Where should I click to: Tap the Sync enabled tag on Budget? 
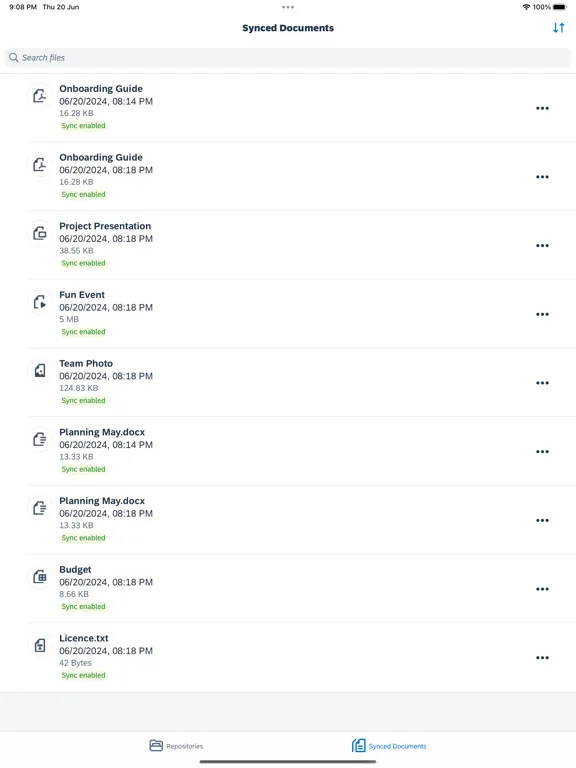(83, 606)
